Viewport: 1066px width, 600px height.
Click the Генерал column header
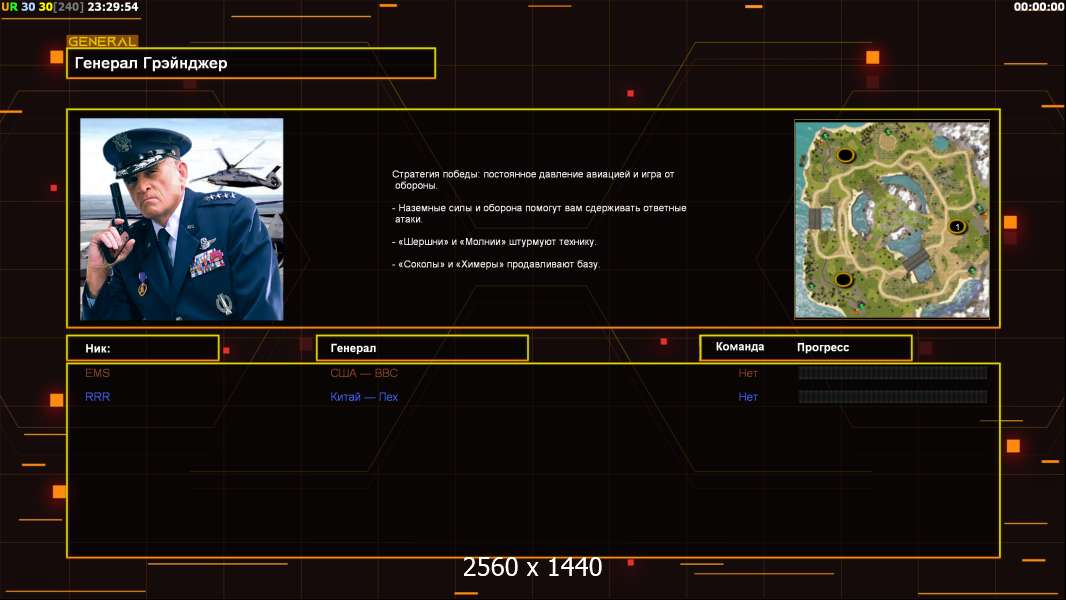tap(421, 348)
